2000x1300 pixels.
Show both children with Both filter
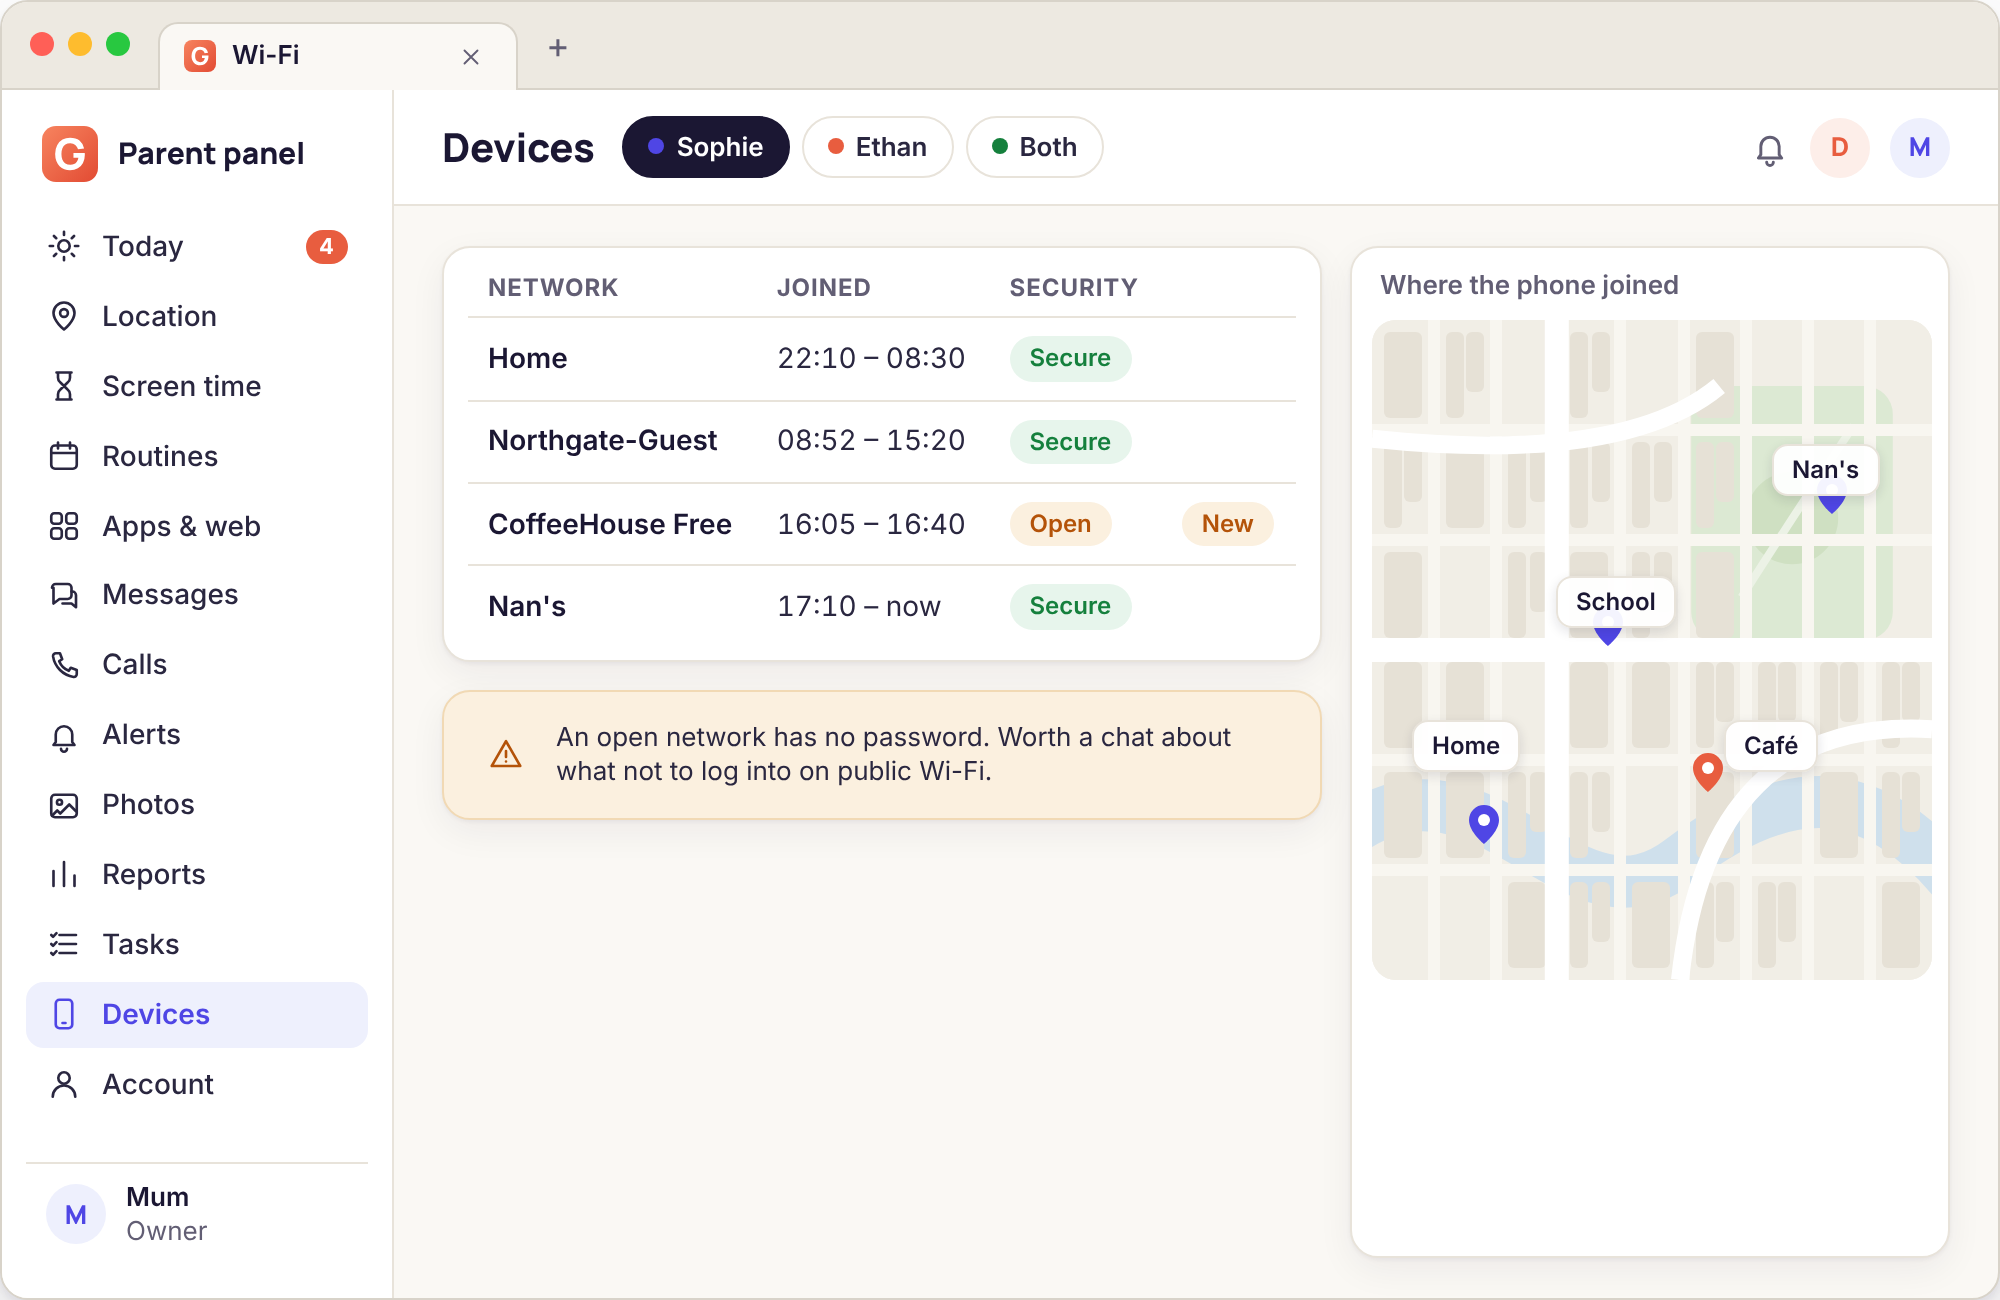coord(1035,147)
